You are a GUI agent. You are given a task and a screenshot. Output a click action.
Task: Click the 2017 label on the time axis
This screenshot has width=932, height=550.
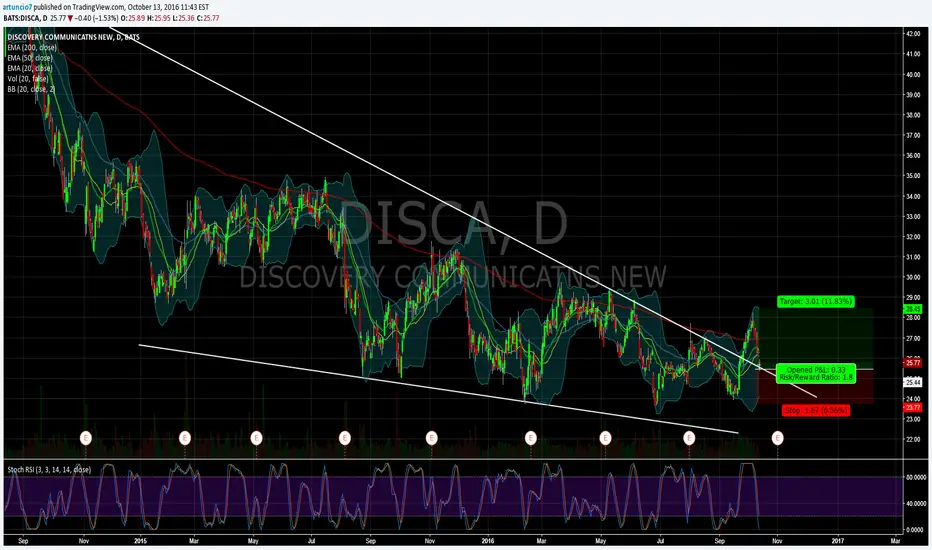837,541
